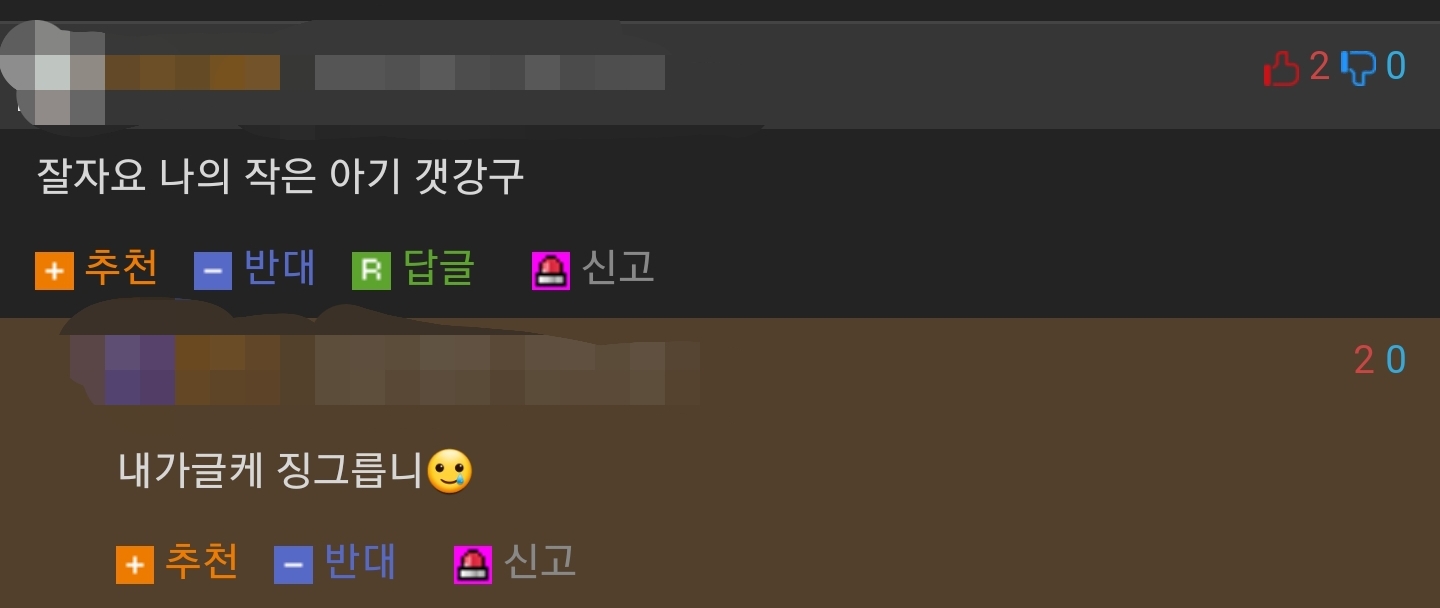Image resolution: width=1440 pixels, height=608 pixels.
Task: Recommend the first comment via 추천
Action: [x=121, y=268]
